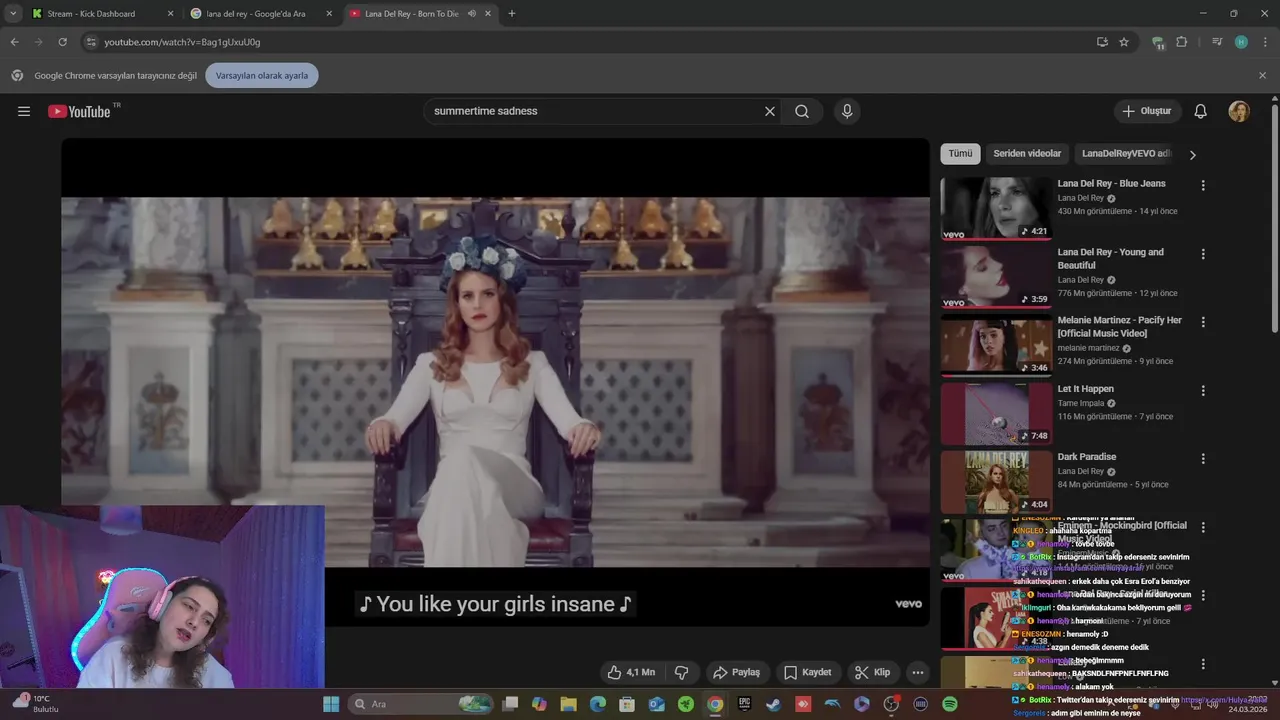The image size is (1280, 720).
Task: Open options for Young and Beautiful video
Action: [x=1203, y=254]
